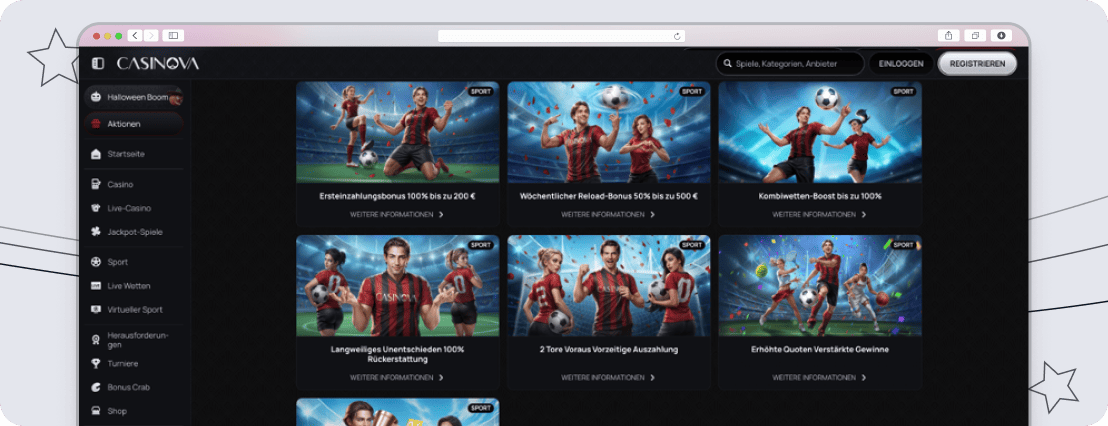Image resolution: width=1108 pixels, height=426 pixels.
Task: Expand Weitere Informationen under 2 Tore Voraus
Action: pyautogui.click(x=608, y=378)
